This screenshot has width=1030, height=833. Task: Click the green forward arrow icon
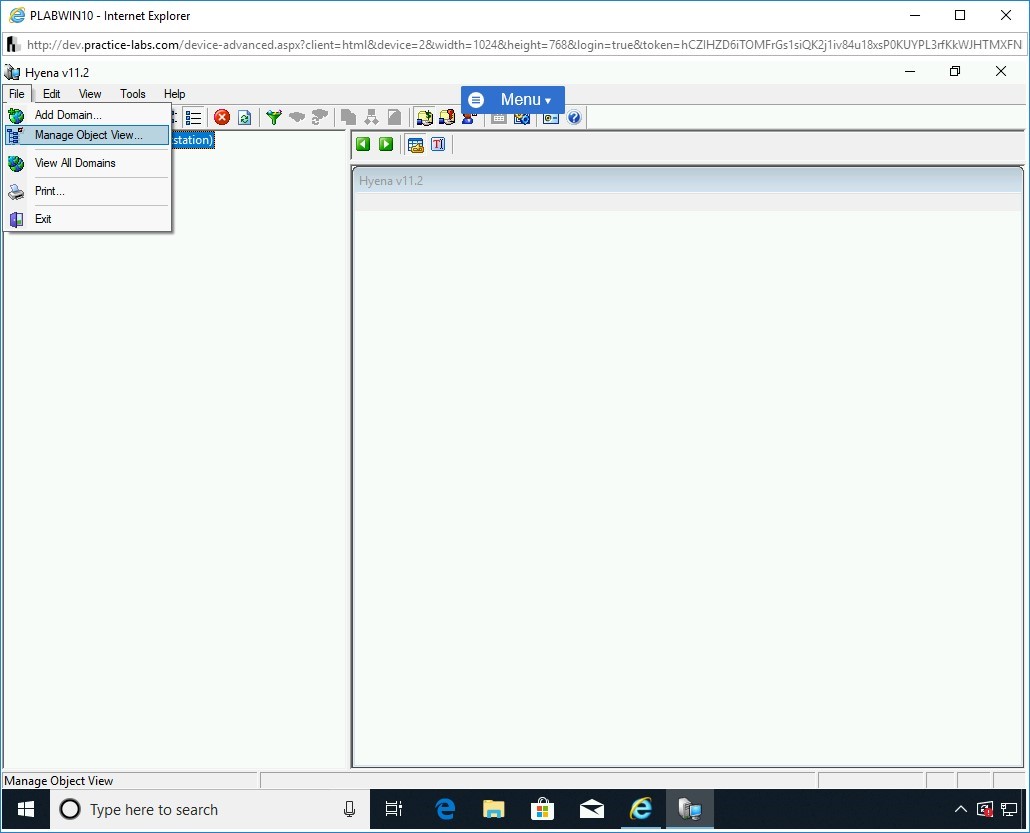386,144
